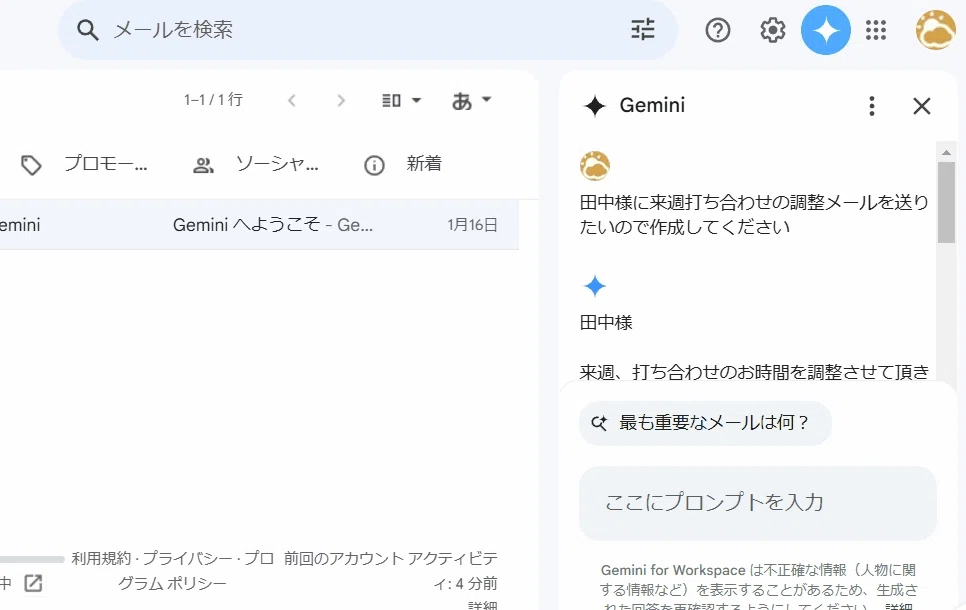Open the Google apps grid

[x=875, y=30]
